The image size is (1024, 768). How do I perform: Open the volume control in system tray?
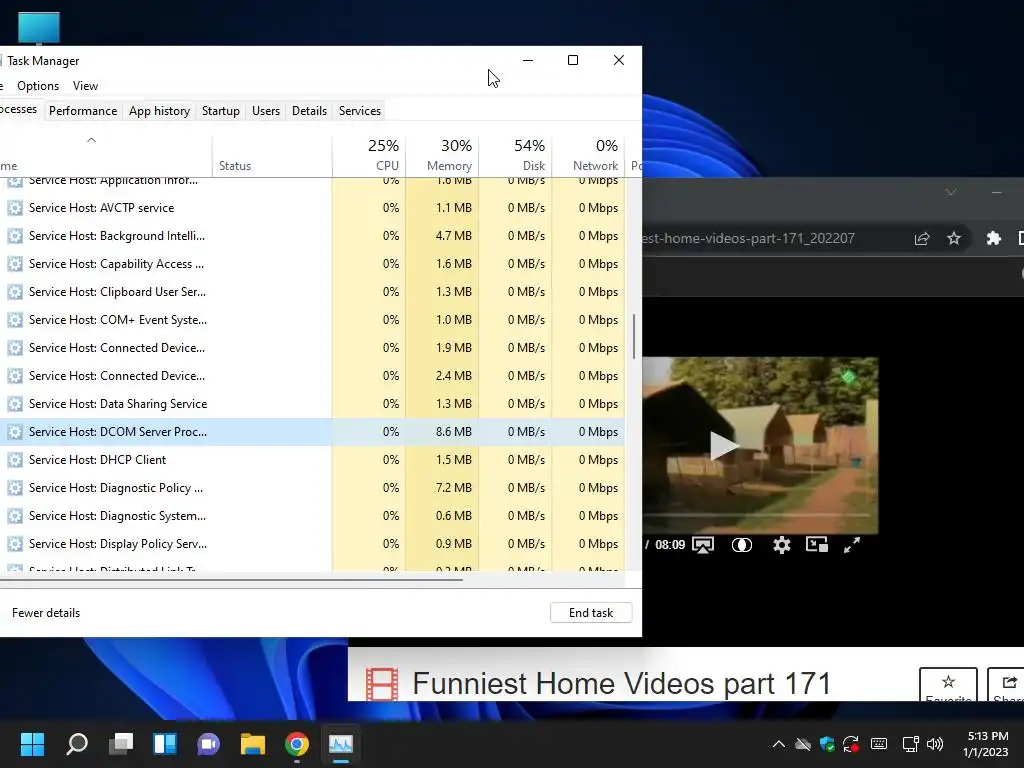(935, 744)
